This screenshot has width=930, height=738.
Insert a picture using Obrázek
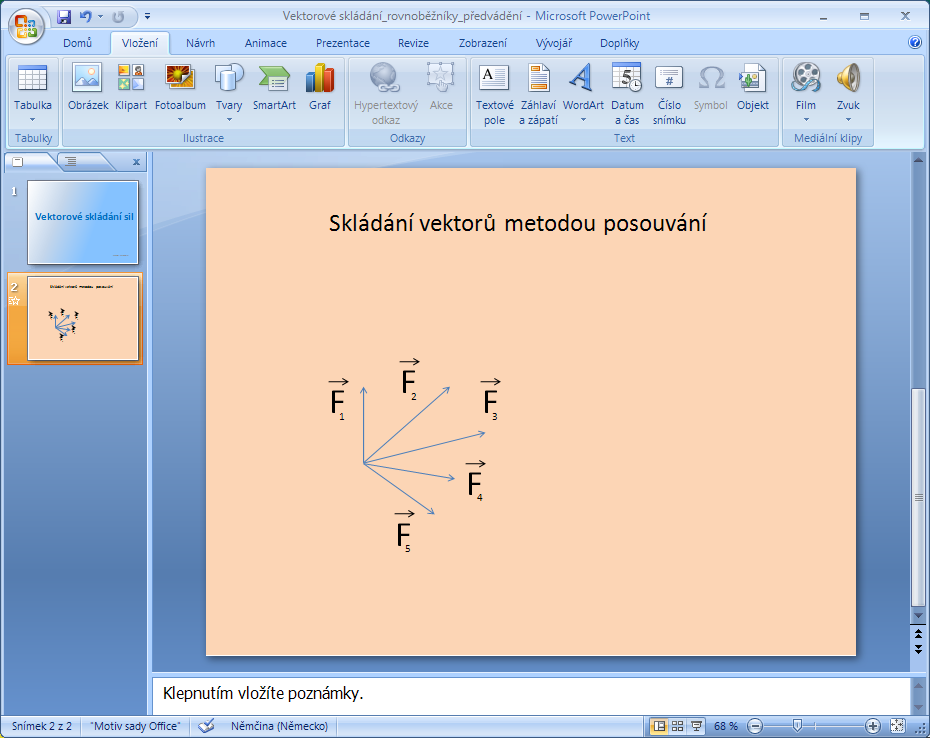coord(88,88)
